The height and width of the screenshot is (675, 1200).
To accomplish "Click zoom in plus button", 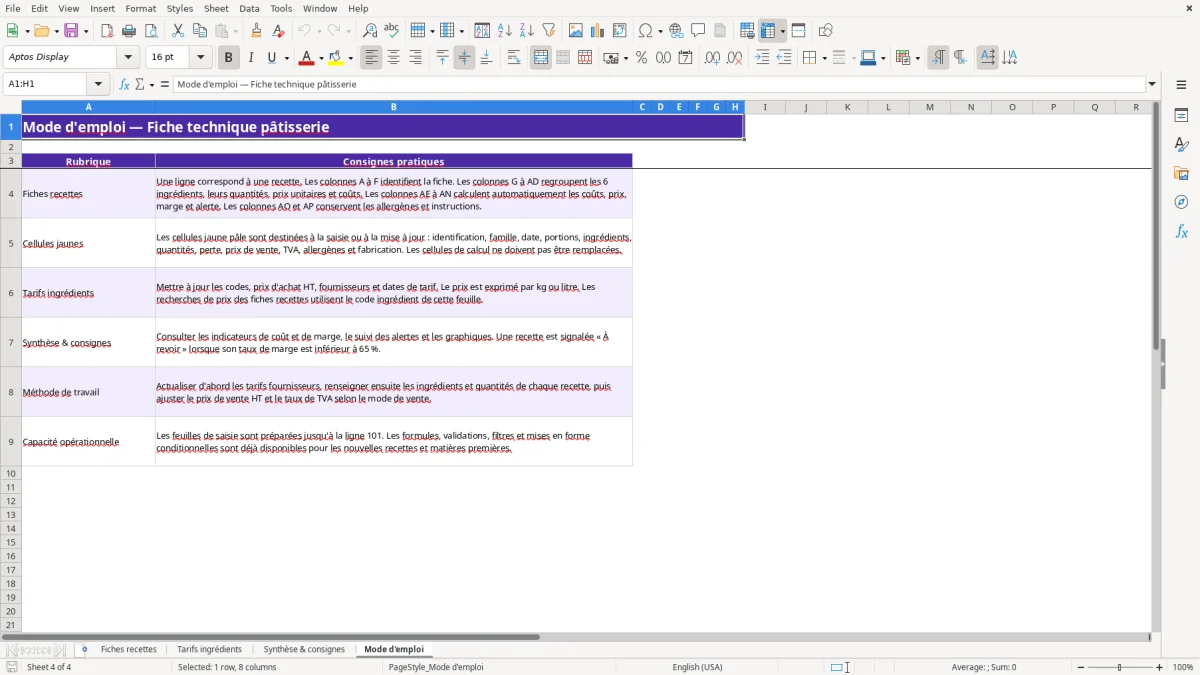I will pos(1160,667).
